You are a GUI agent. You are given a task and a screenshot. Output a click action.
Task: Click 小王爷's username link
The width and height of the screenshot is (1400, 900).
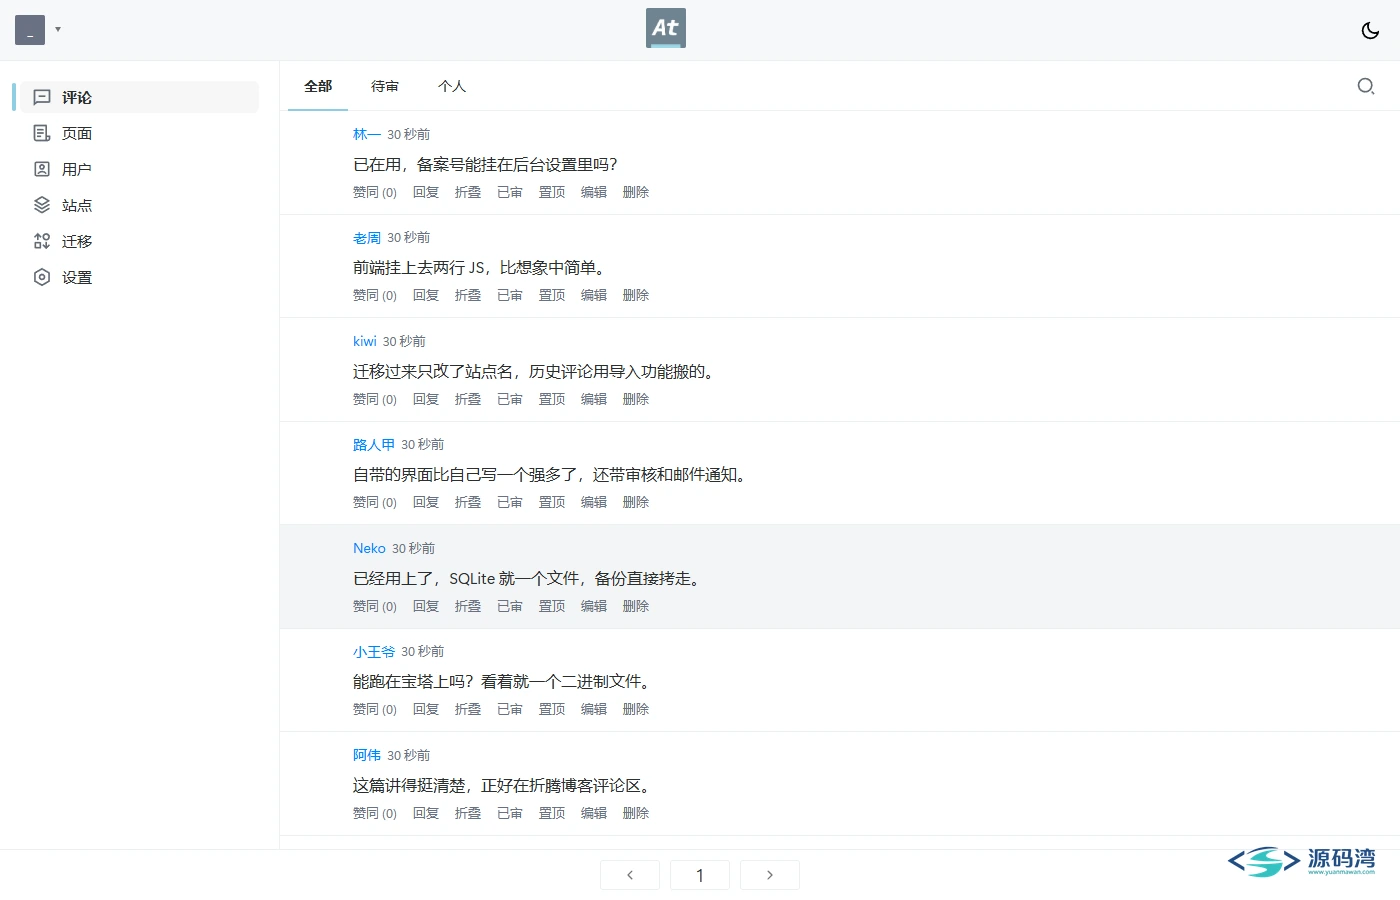click(374, 652)
